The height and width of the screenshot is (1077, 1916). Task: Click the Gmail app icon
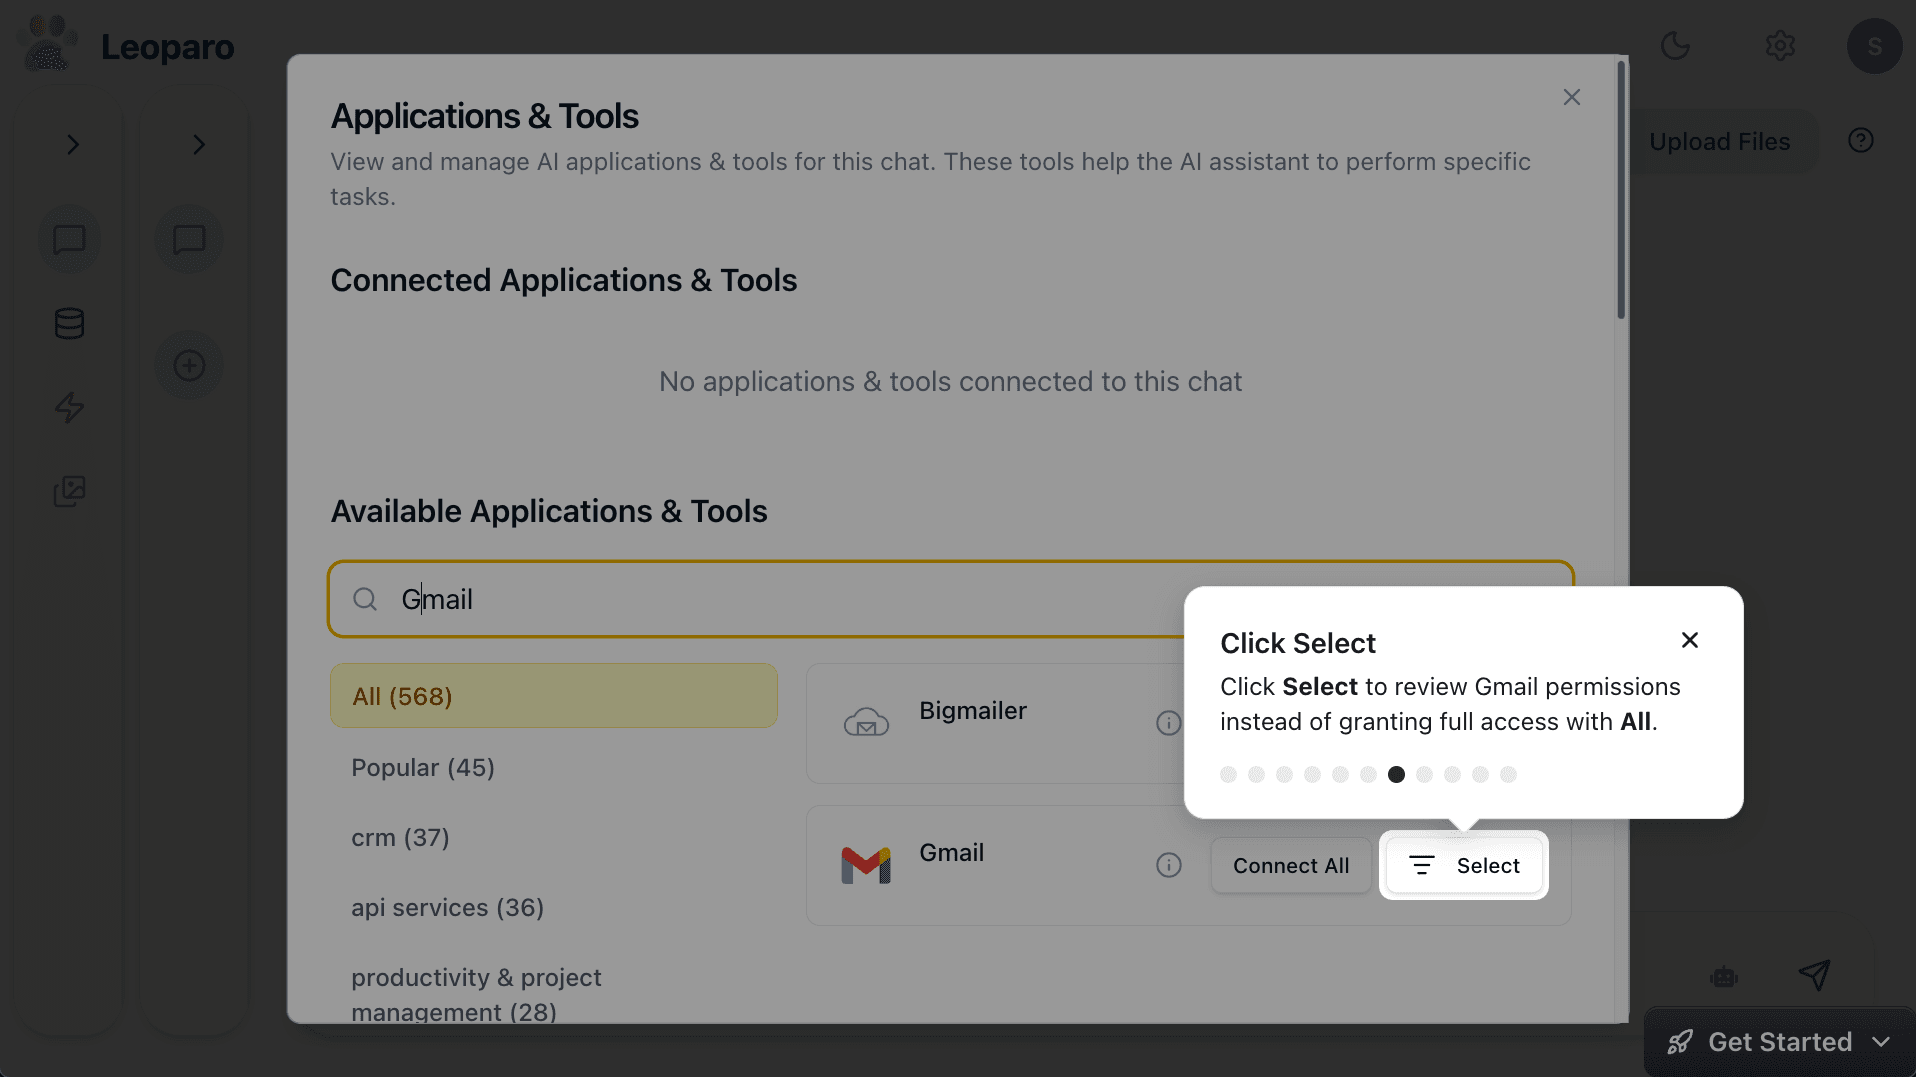point(865,864)
